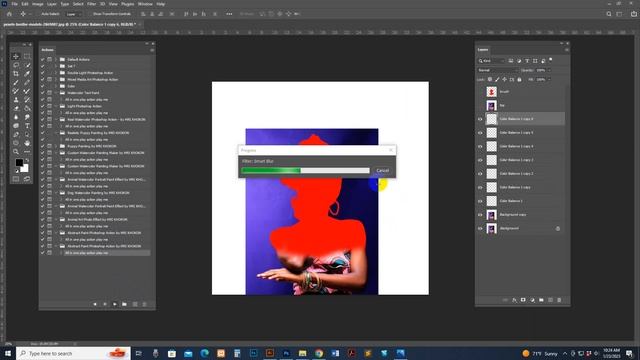Expand the Default Actions set
Screen dimensions: 640x360
coord(56,60)
